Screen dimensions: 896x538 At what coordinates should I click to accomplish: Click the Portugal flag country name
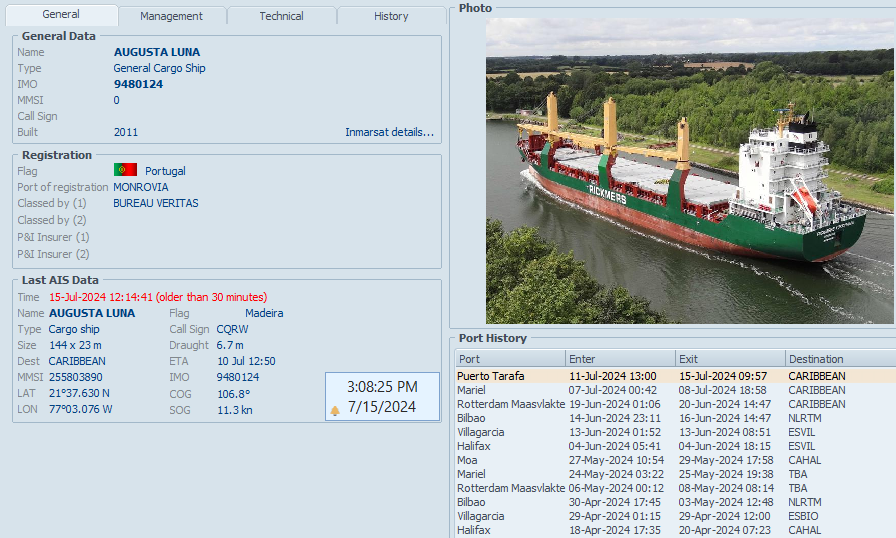(165, 171)
